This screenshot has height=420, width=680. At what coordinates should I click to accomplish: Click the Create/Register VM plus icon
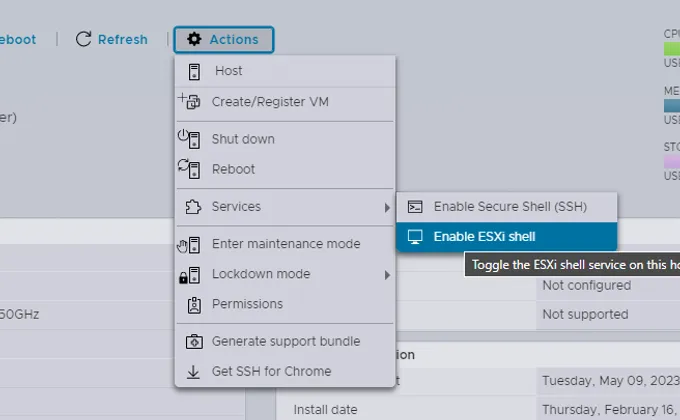pos(189,102)
